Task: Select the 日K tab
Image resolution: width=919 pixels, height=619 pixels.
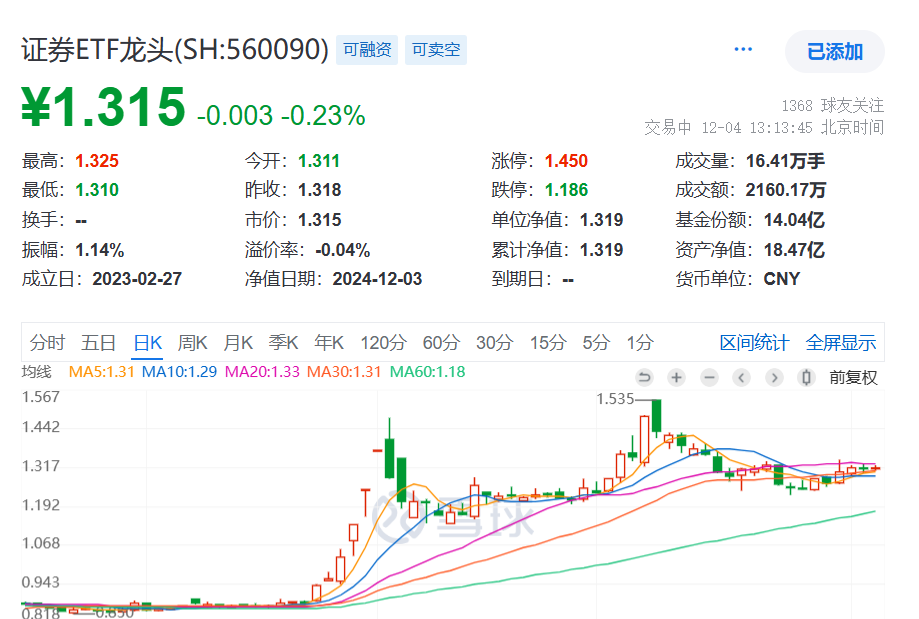Action: (x=147, y=342)
